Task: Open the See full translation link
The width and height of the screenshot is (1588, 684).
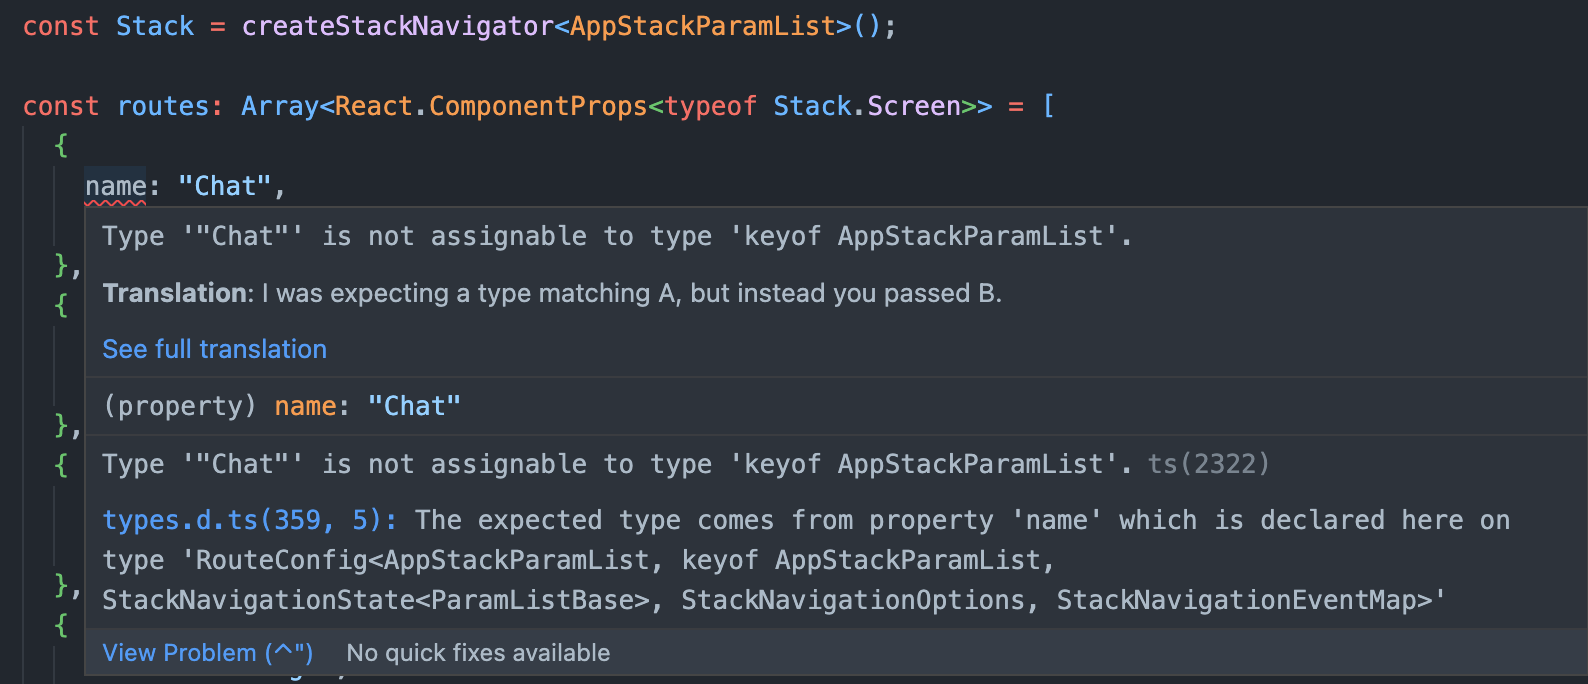Action: pyautogui.click(x=215, y=349)
